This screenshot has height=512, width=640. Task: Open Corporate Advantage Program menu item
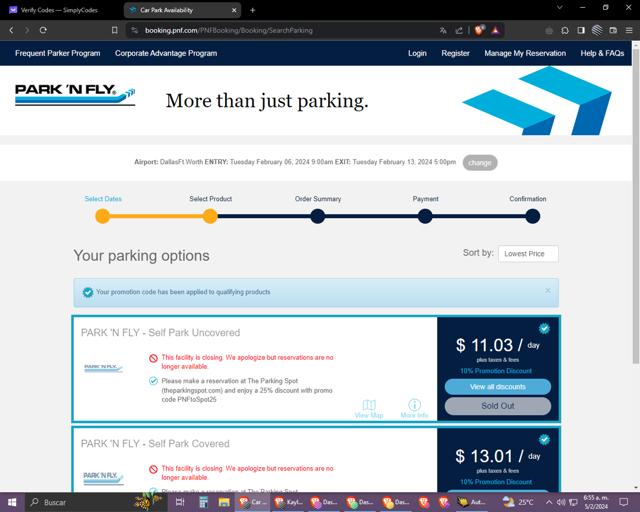(x=166, y=53)
